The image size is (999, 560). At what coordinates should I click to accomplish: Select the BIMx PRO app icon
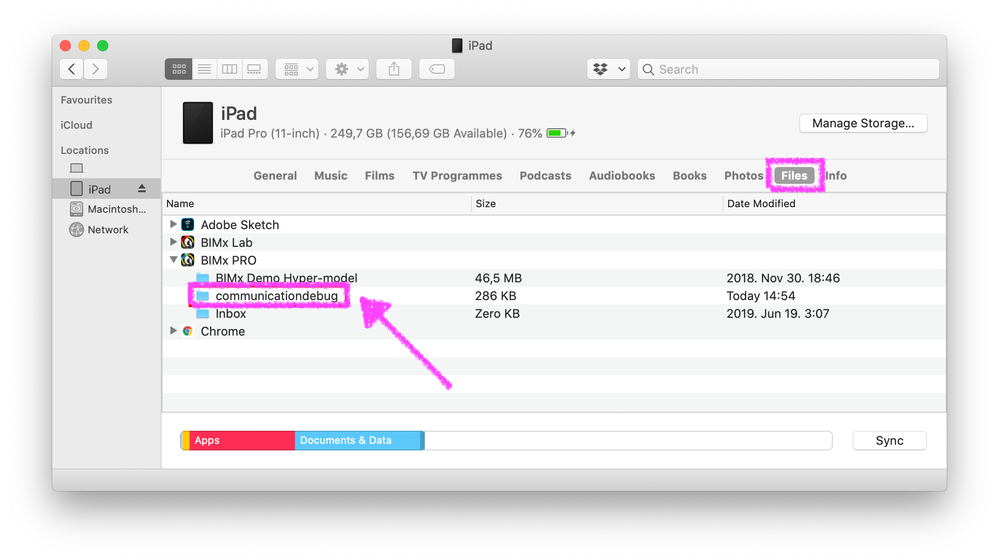[187, 260]
